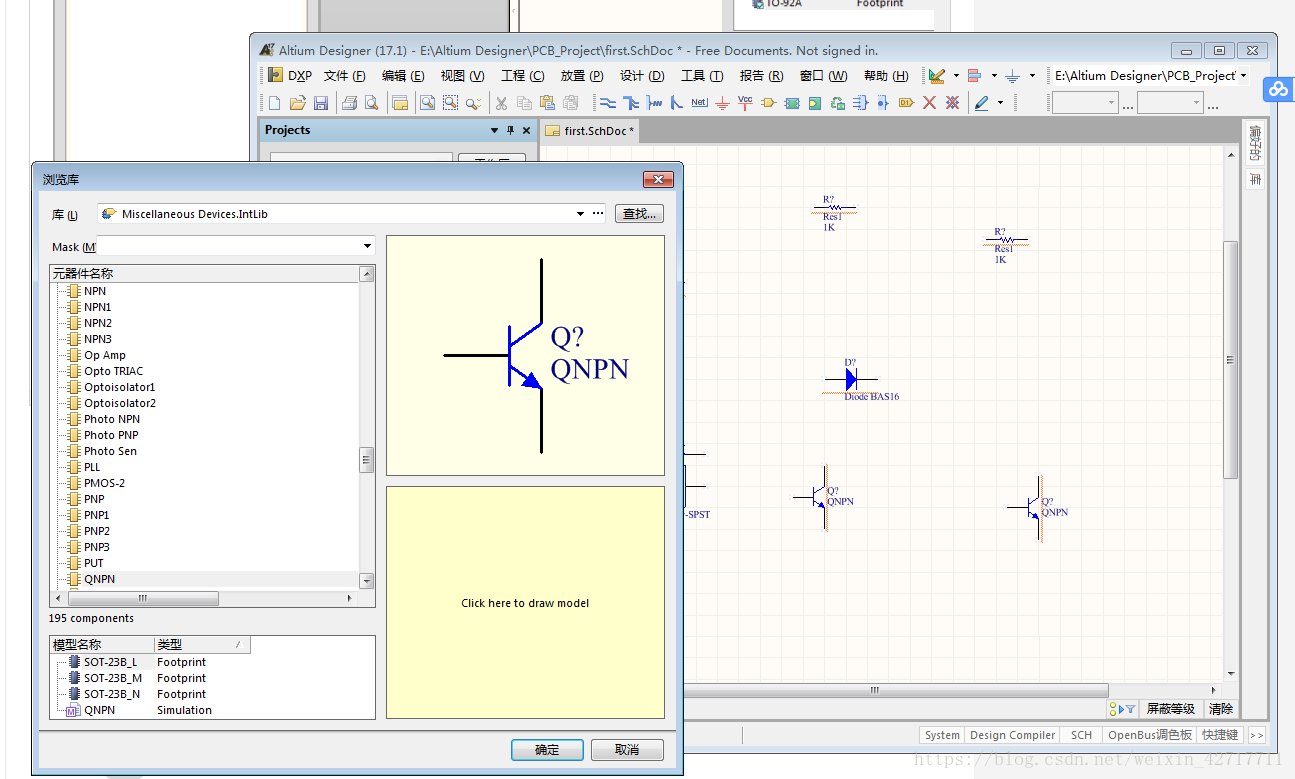Select the Place Bus tool
Image resolution: width=1295 pixels, height=779 pixels.
[x=631, y=103]
